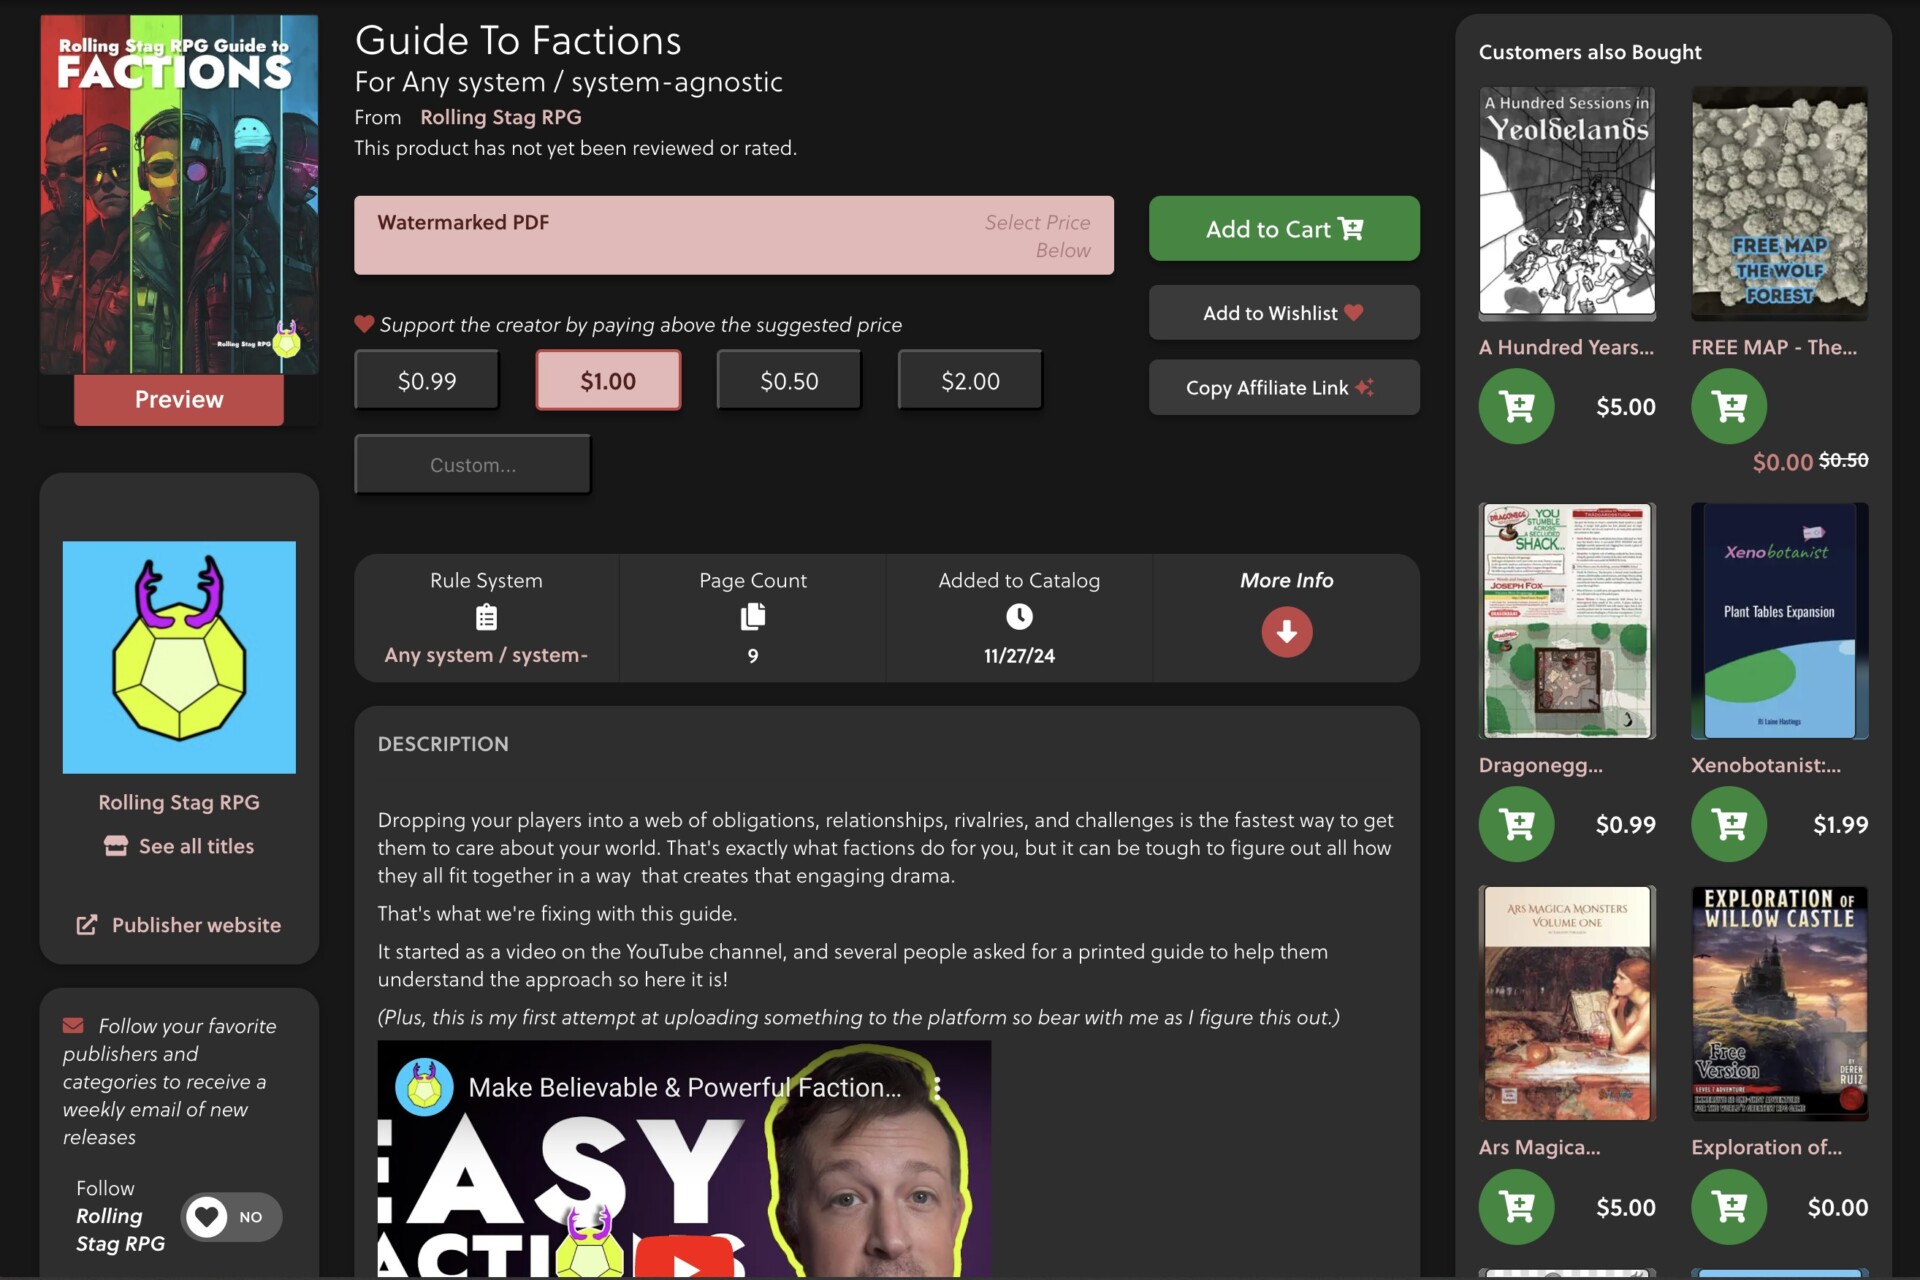
Task: Open the Watermarked PDF format selector
Action: (x=734, y=234)
